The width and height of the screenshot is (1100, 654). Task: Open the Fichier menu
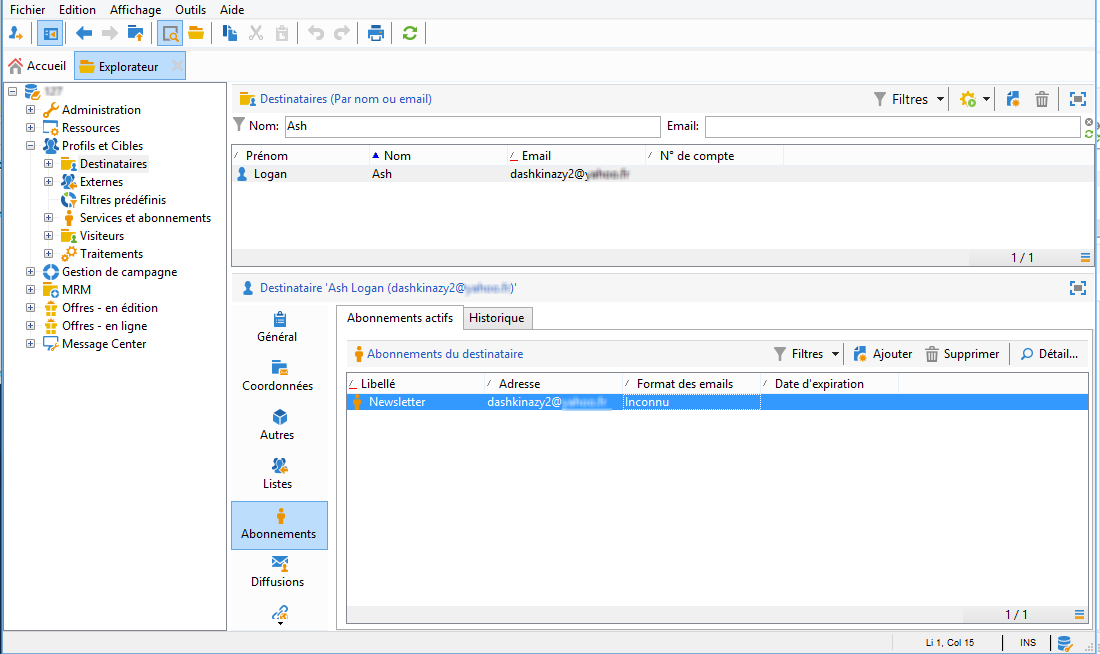pos(27,10)
